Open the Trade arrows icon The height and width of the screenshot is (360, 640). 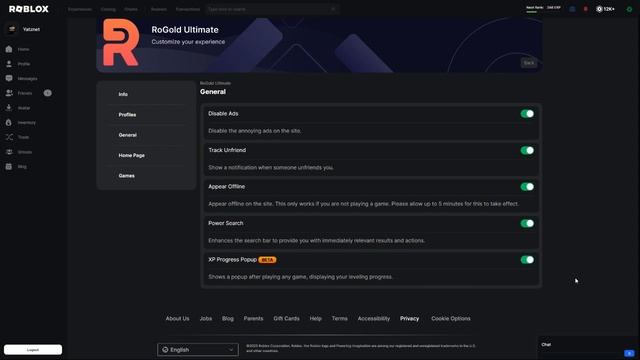9,137
